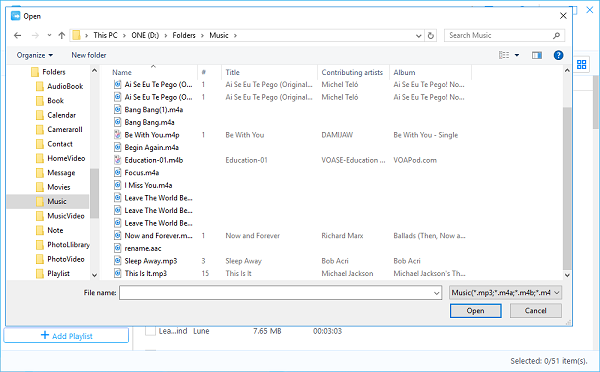Open the Organize menu
The width and height of the screenshot is (600, 372).
coord(34,55)
